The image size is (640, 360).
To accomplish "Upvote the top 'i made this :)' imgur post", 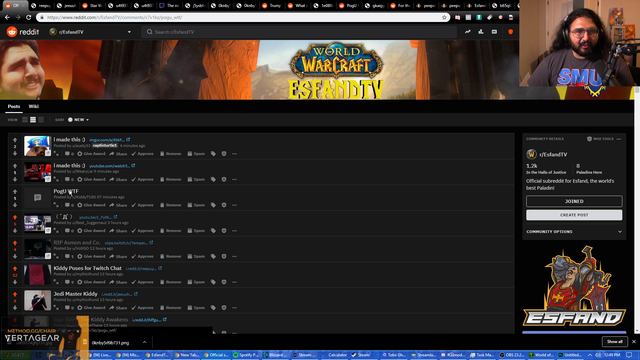I will coord(15,140).
